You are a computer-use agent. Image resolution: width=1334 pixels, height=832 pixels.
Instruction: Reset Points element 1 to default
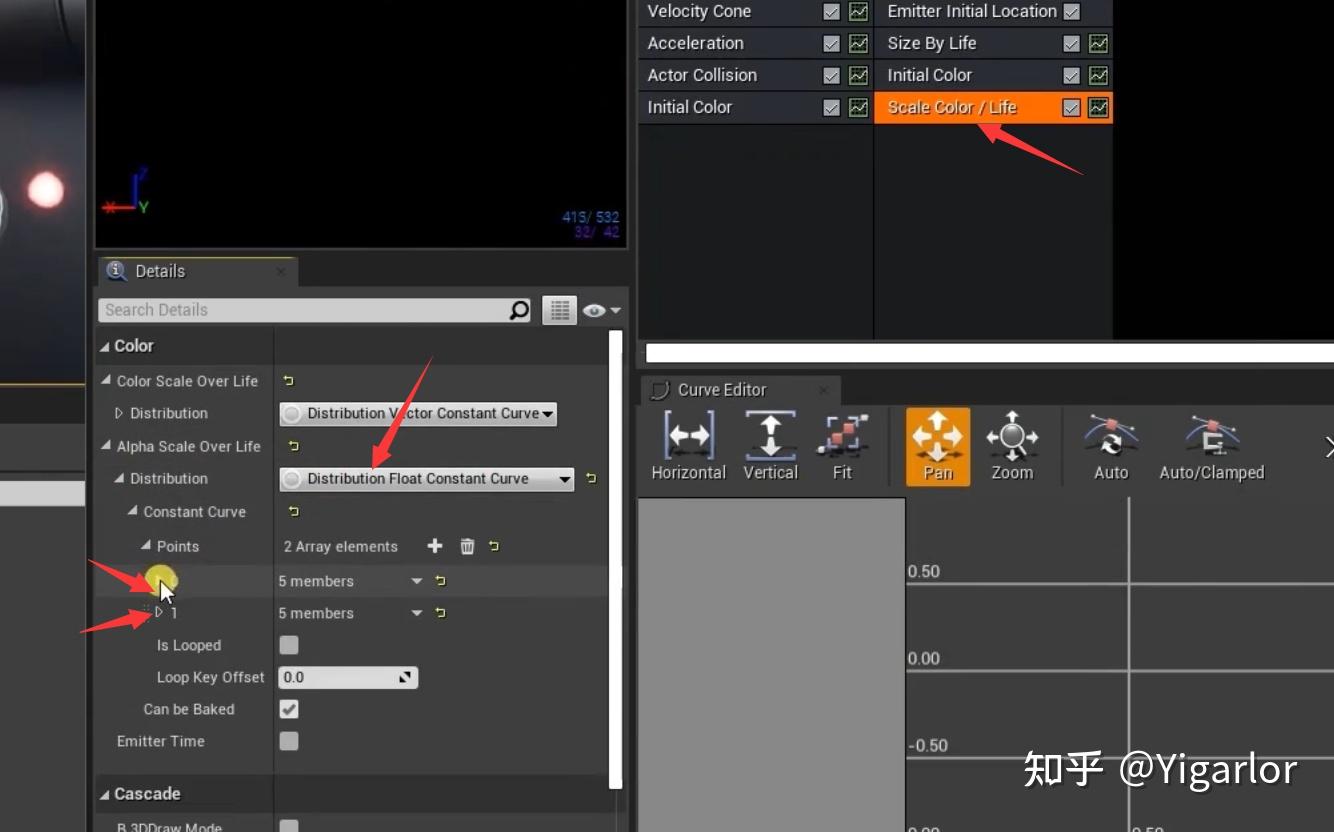441,613
